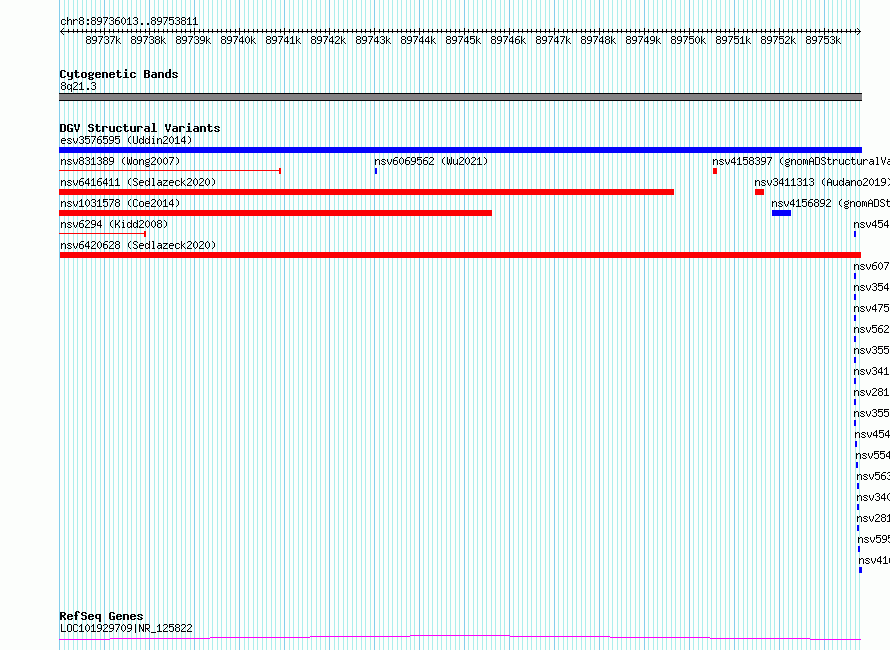This screenshot has height=650, width=890.
Task: Open the nsv1031578 (Coe2014) variant label
Action: [x=120, y=203]
